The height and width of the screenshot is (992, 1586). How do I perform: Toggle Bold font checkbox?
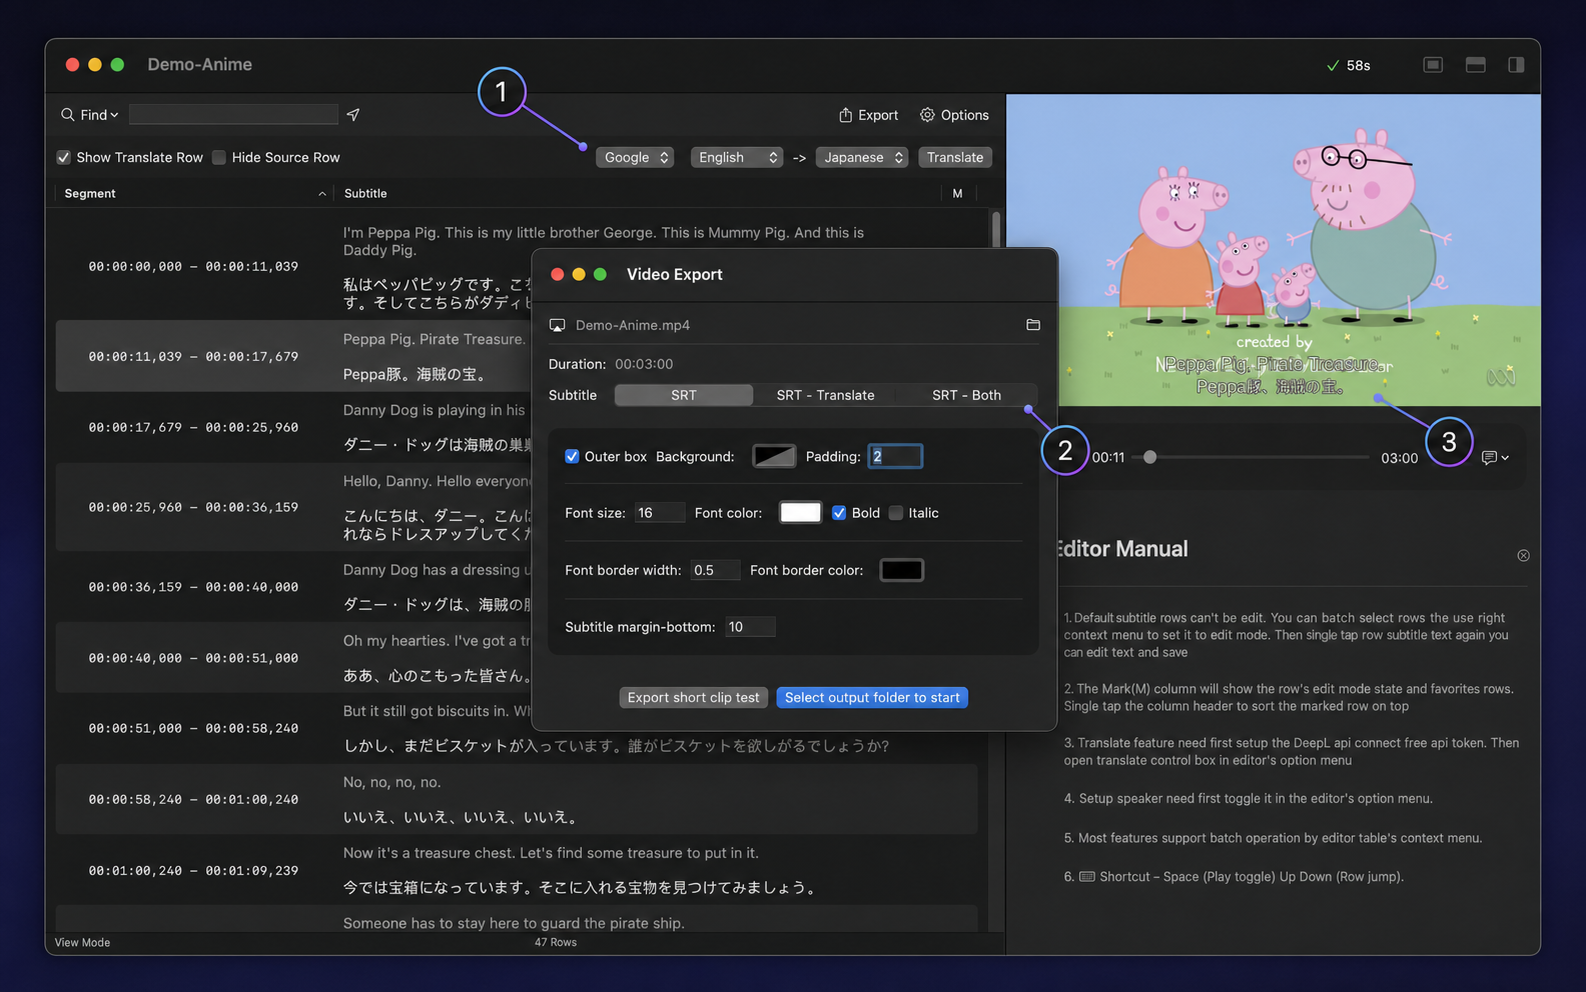(x=839, y=513)
